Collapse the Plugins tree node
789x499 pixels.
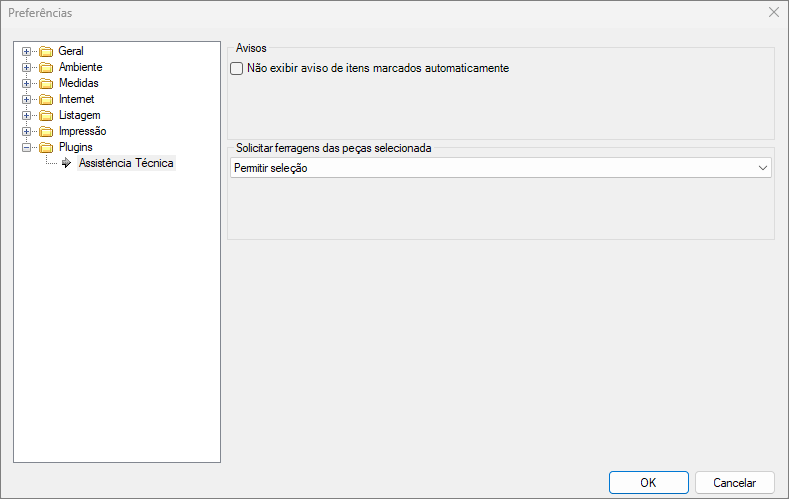click(26, 147)
